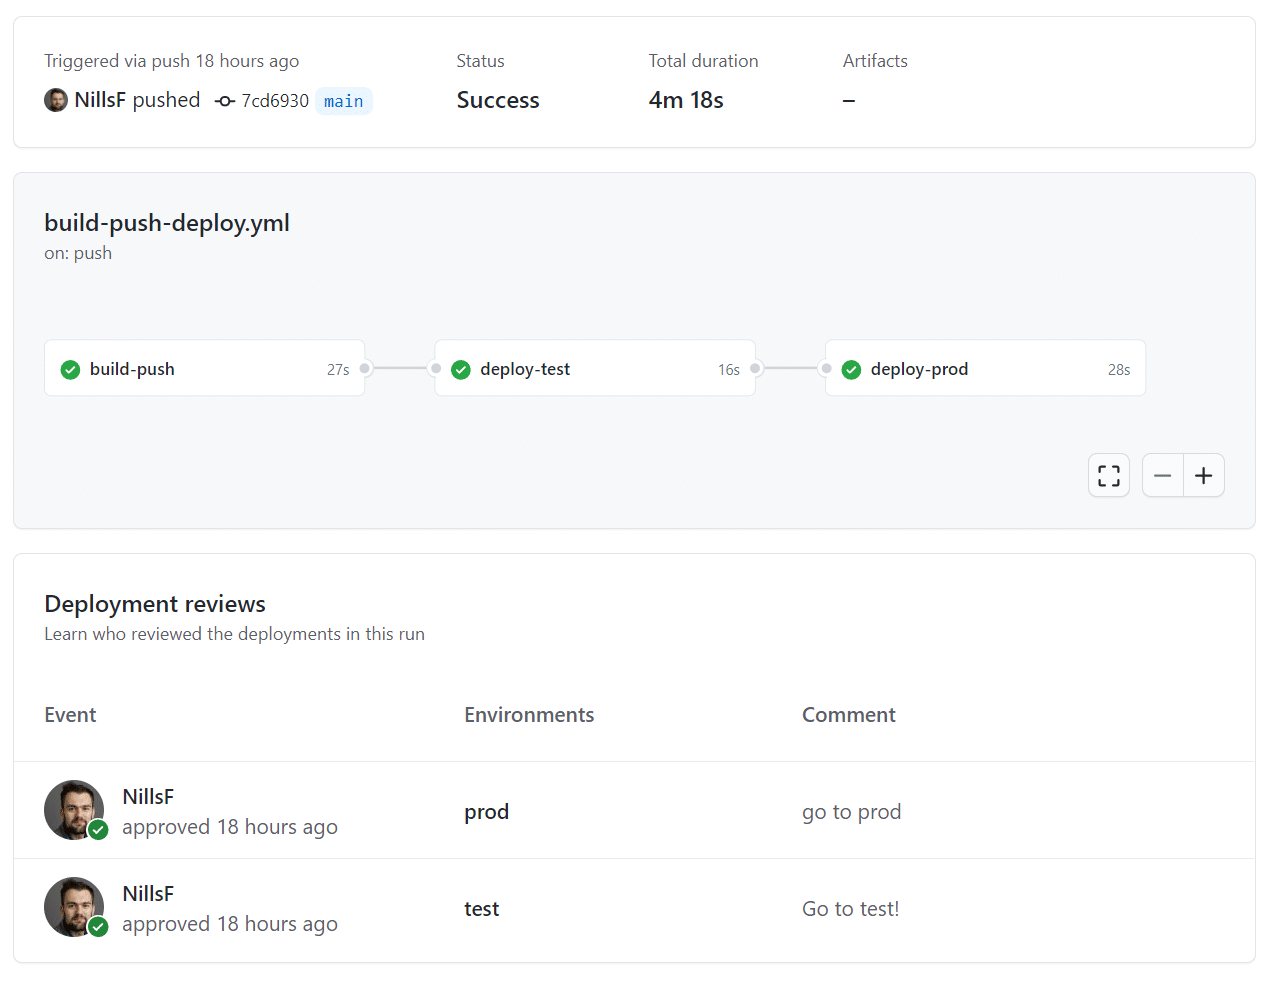Viewport: 1272px width, 982px height.
Task: Click the green success checkmark on build-push job
Action: click(x=69, y=369)
